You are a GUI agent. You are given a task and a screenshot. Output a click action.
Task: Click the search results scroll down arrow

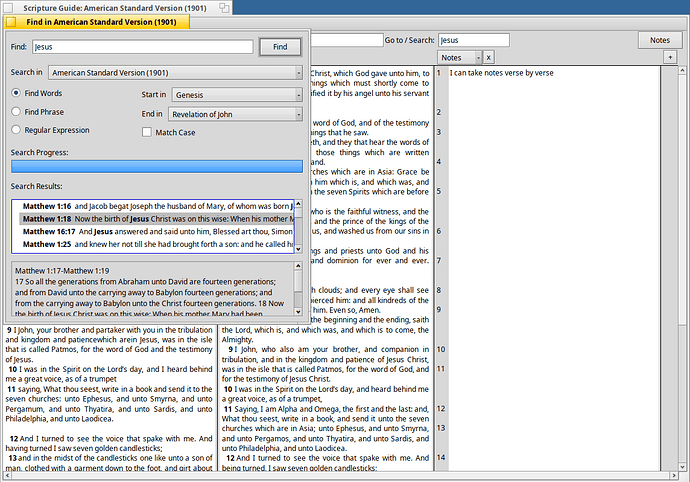pyautogui.click(x=298, y=249)
